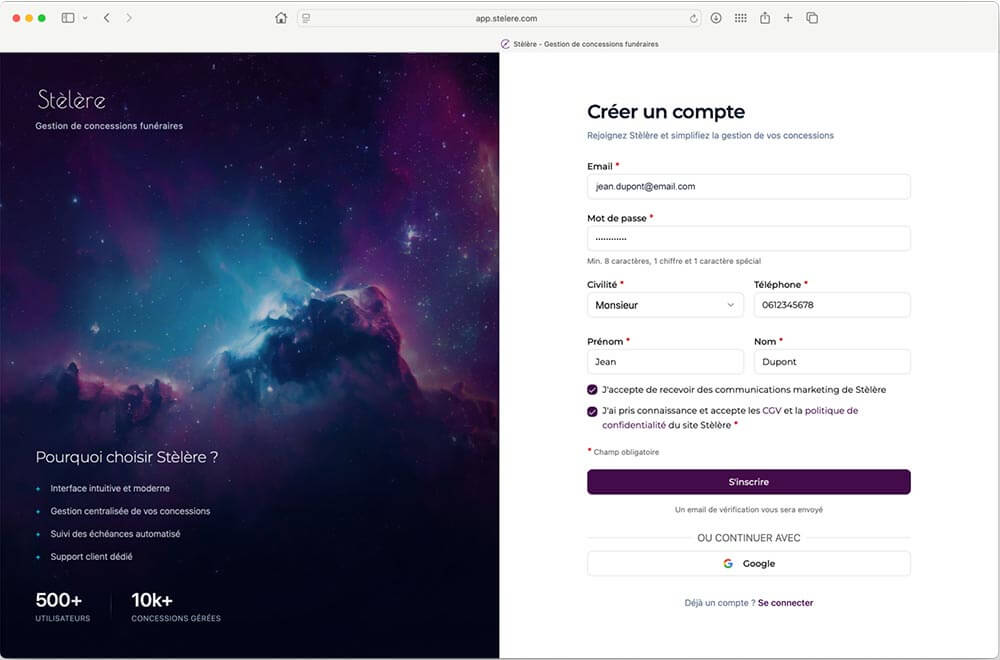Click the Créer un compte heading
This screenshot has width=1000, height=660.
666,112
